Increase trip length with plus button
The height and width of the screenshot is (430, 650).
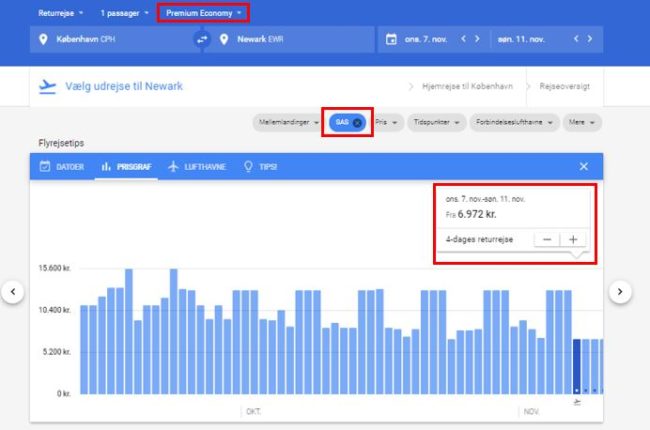pos(574,239)
